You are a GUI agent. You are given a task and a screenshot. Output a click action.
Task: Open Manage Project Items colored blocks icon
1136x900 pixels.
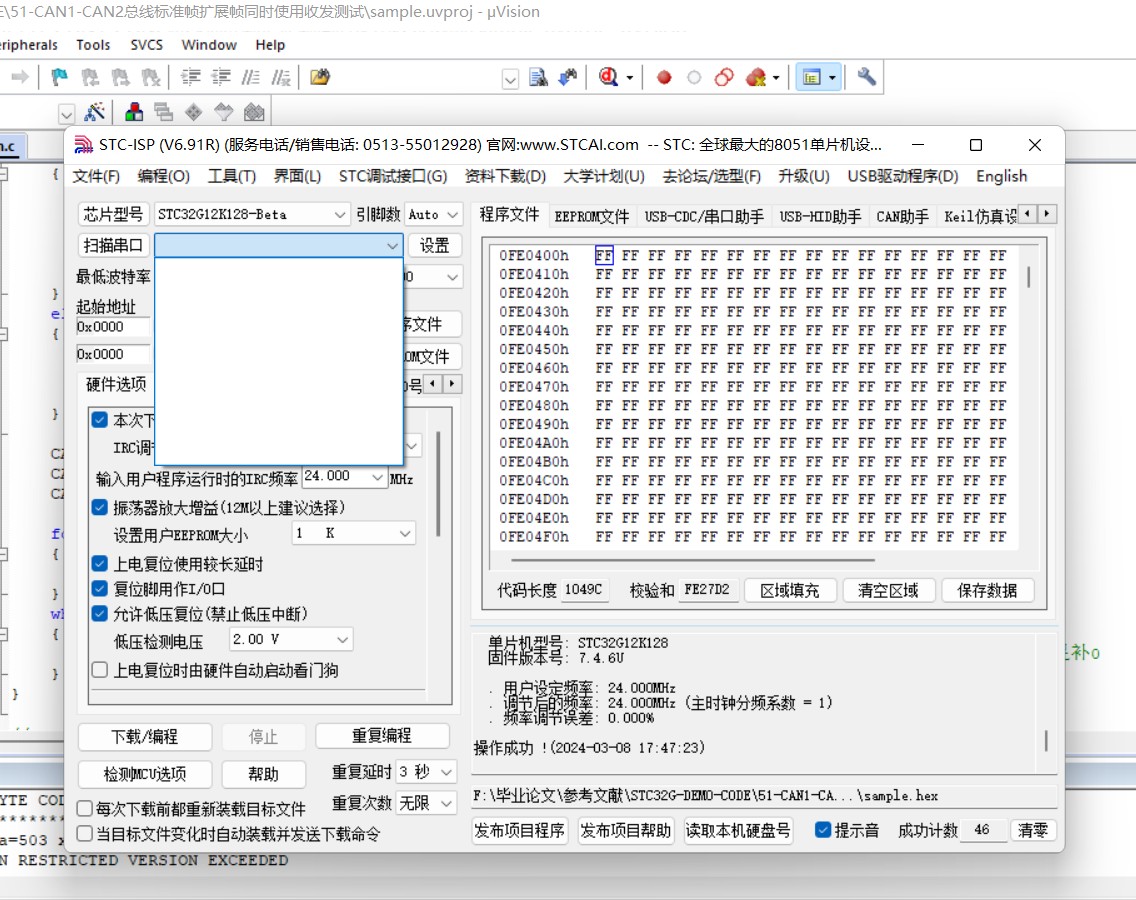click(133, 112)
